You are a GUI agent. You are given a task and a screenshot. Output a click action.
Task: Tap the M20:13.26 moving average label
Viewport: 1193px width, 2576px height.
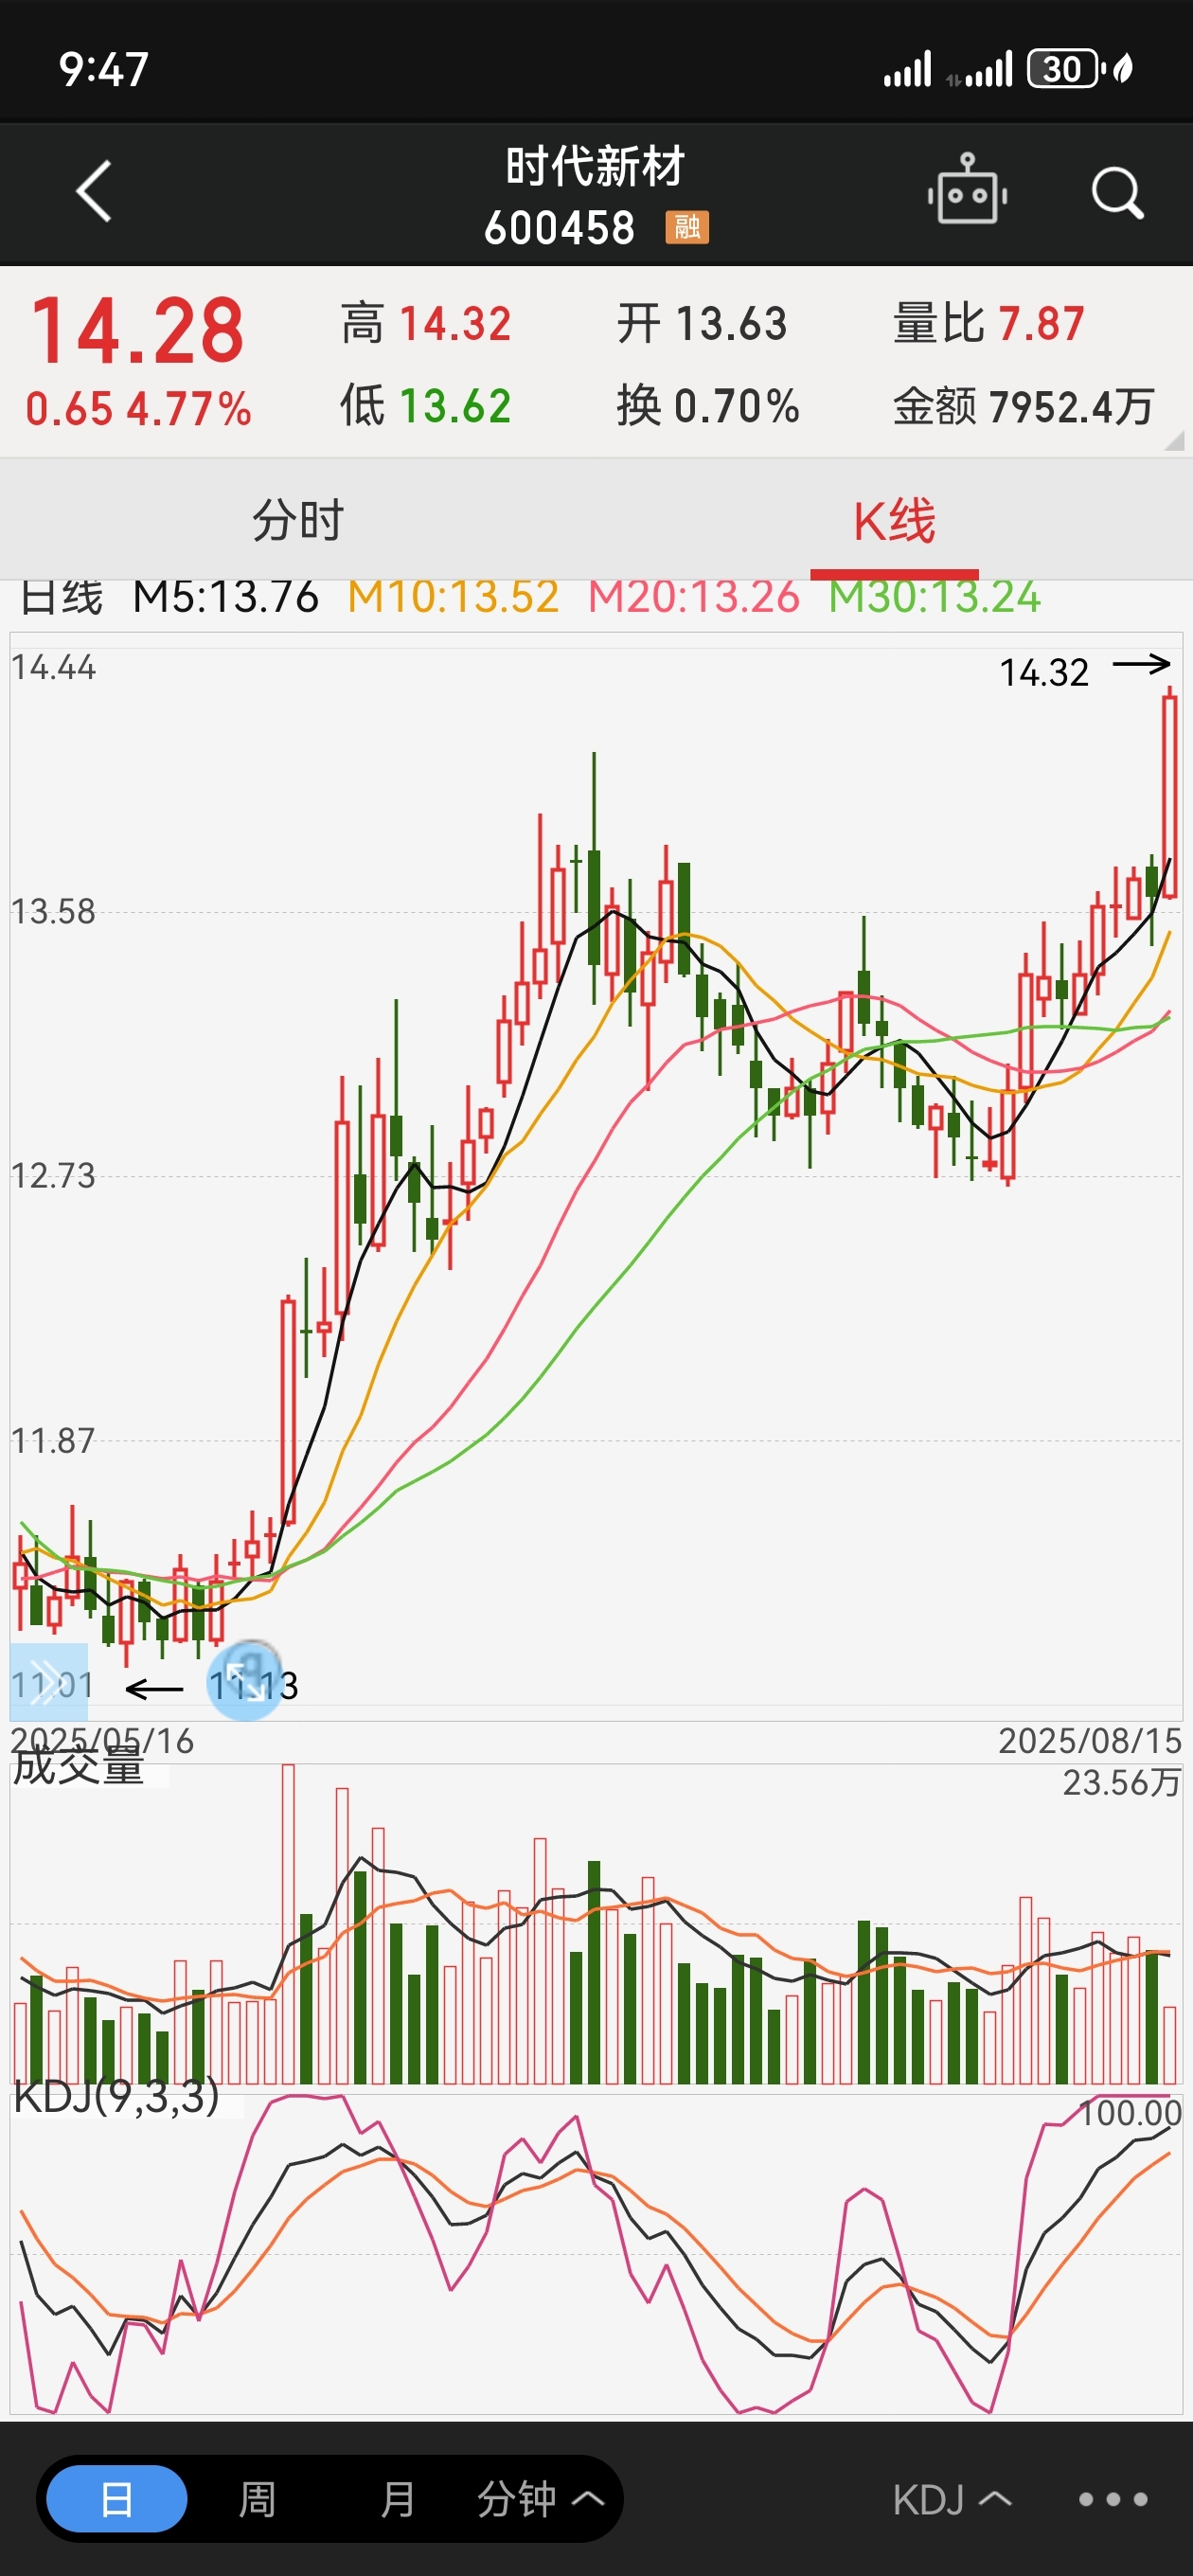[x=694, y=597]
